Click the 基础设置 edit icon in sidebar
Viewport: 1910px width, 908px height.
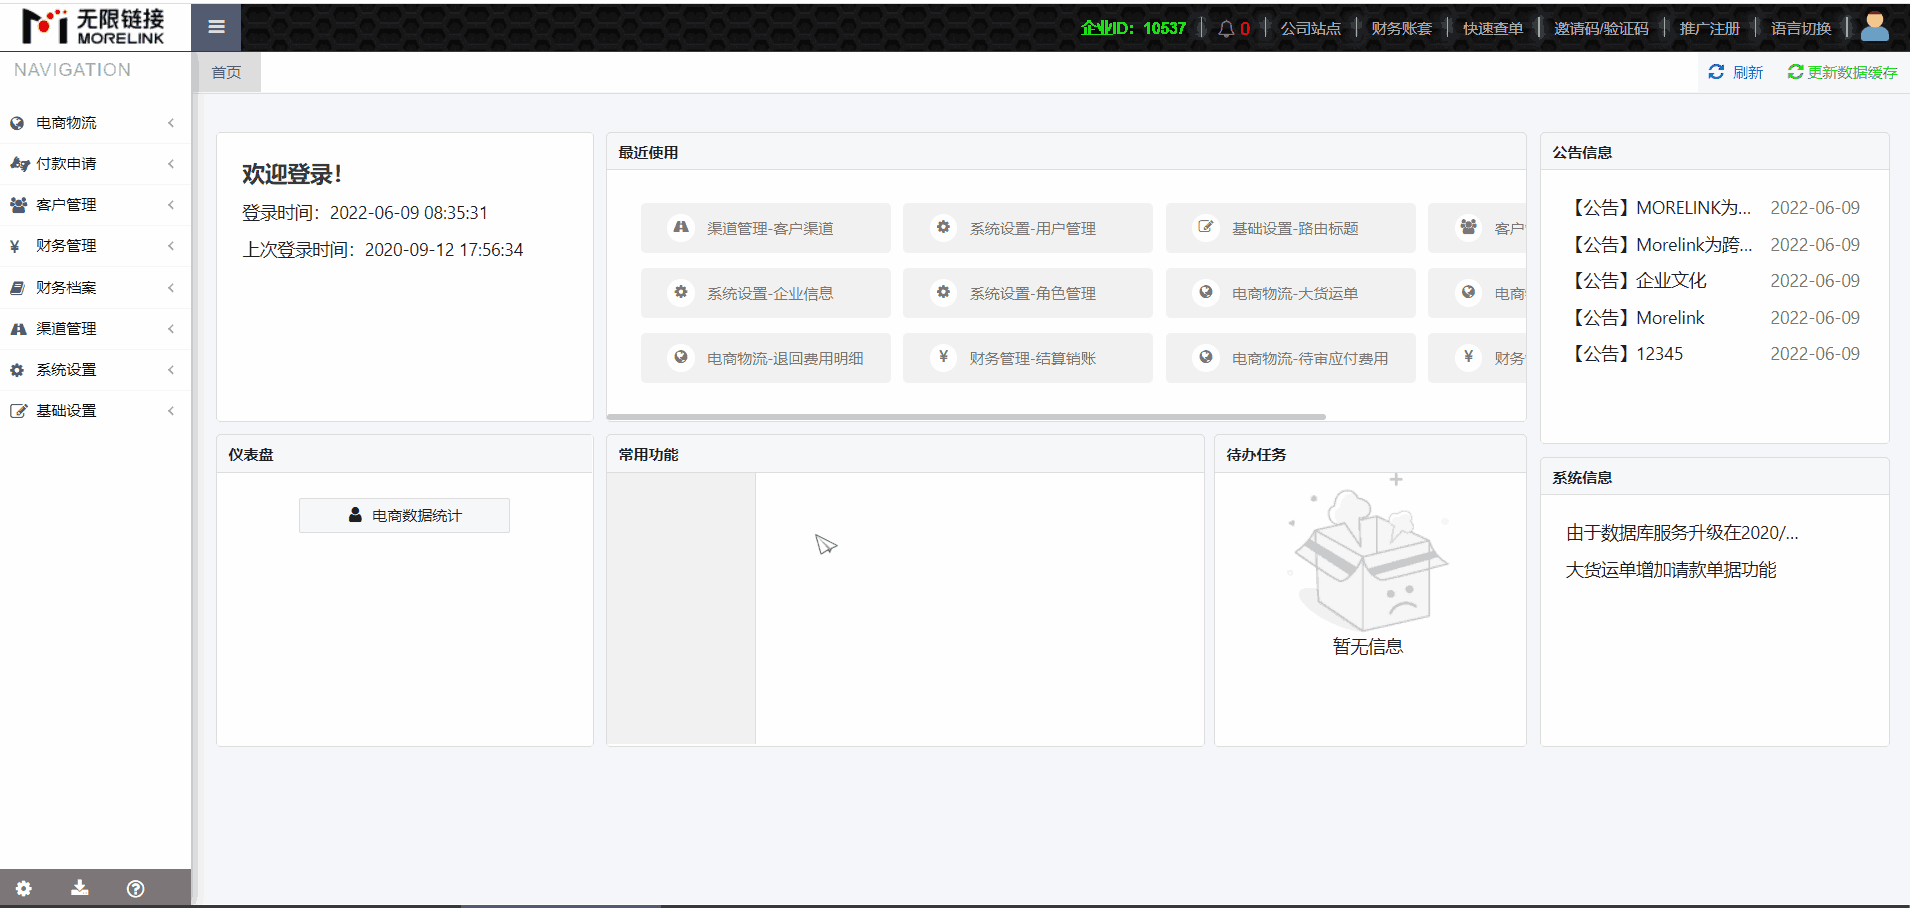point(18,411)
